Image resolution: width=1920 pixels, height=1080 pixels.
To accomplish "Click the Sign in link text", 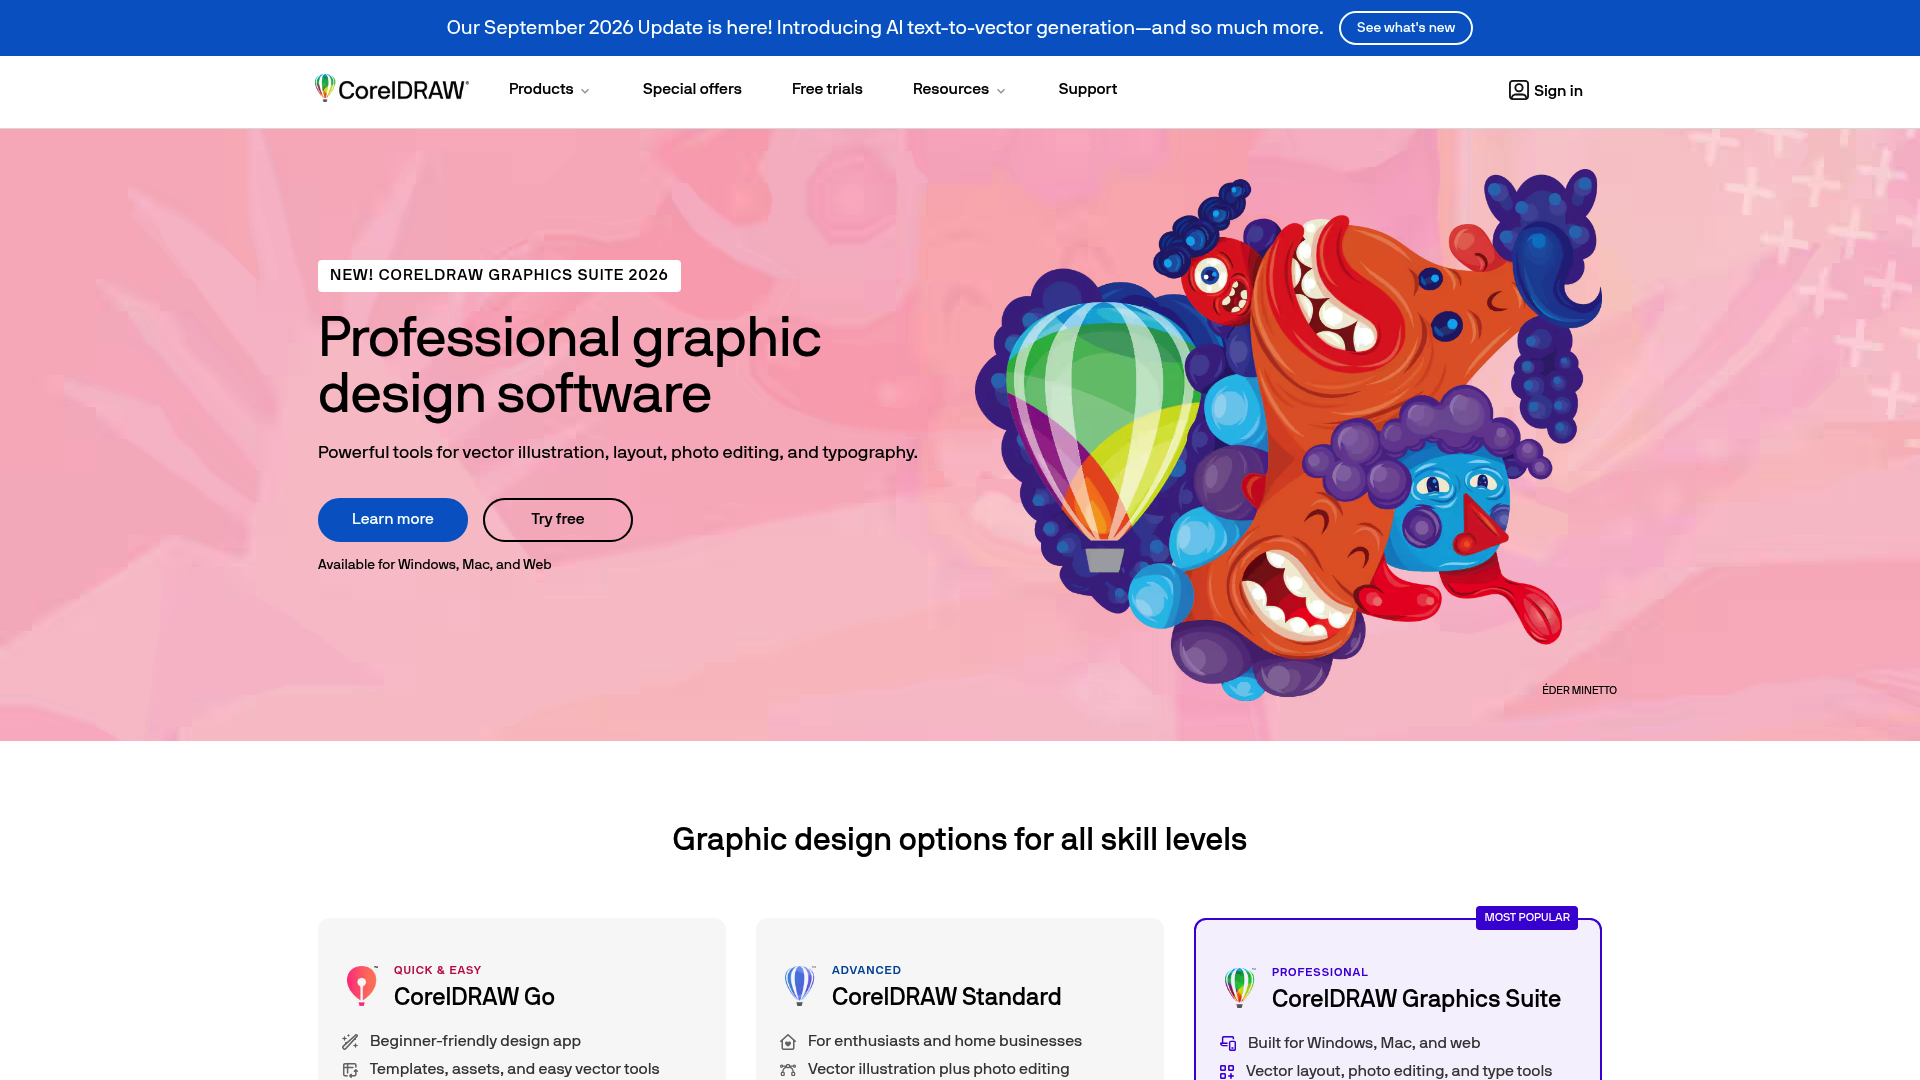I will pyautogui.click(x=1558, y=91).
